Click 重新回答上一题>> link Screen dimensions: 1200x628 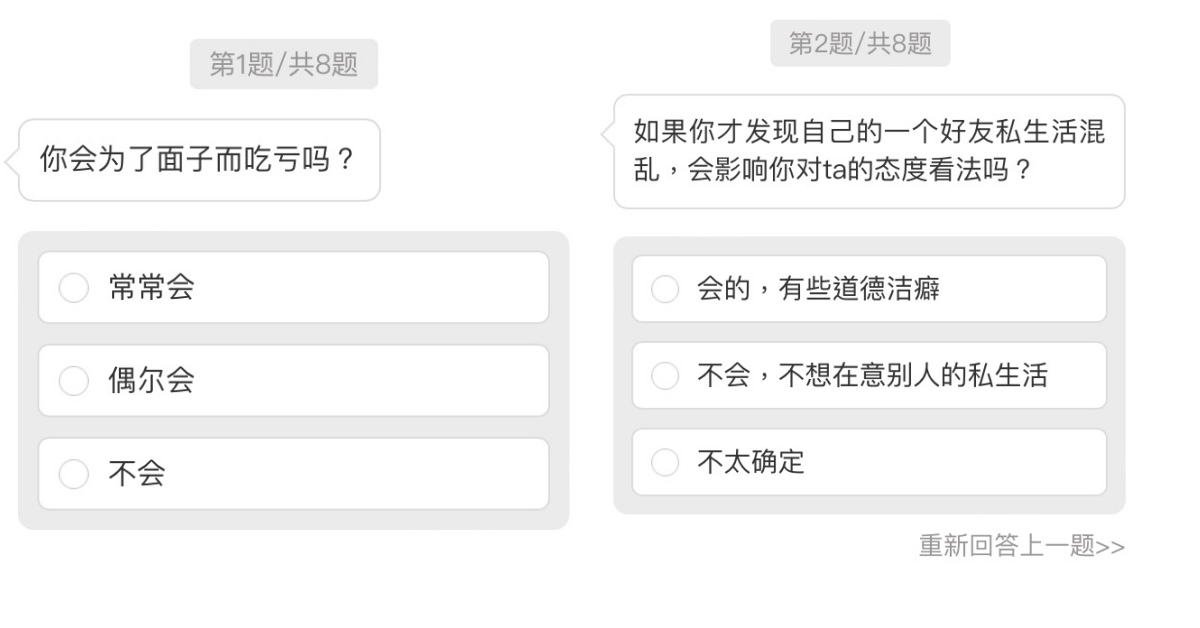click(x=1021, y=546)
